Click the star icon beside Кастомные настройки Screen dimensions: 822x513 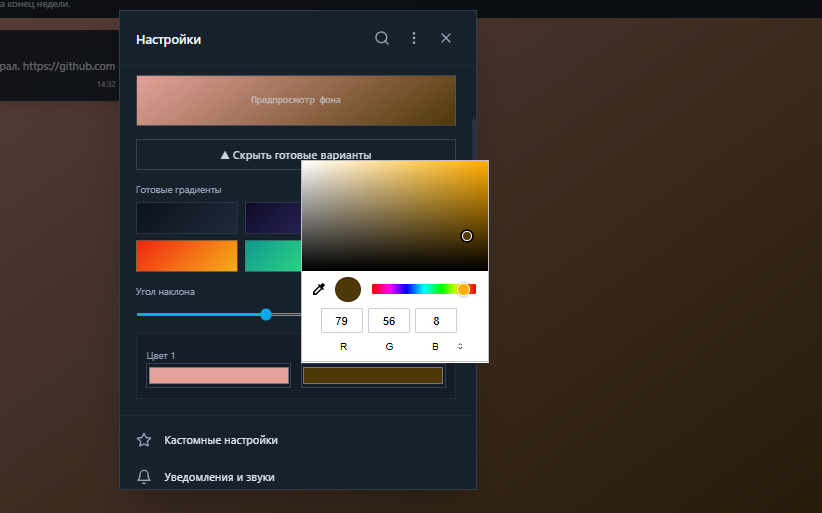click(144, 440)
